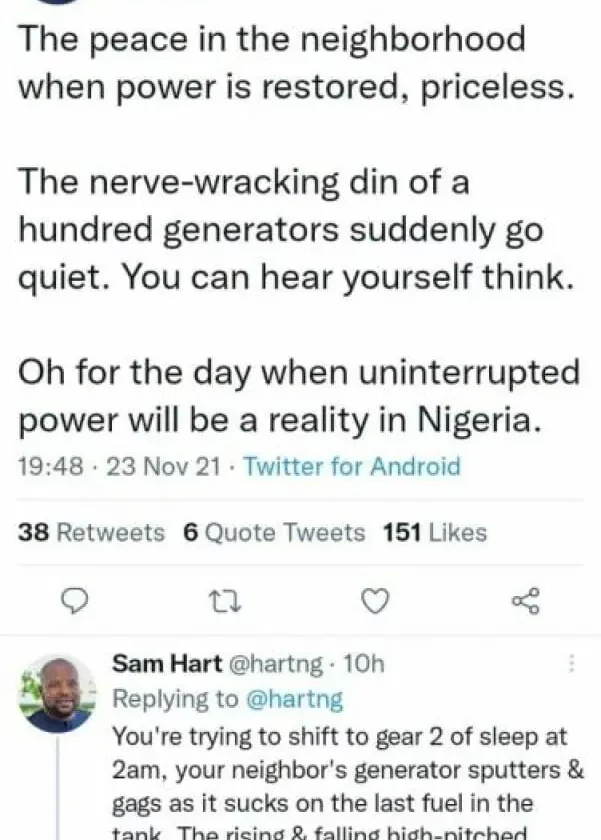Open Sam Hart's profile picture

coord(57,694)
